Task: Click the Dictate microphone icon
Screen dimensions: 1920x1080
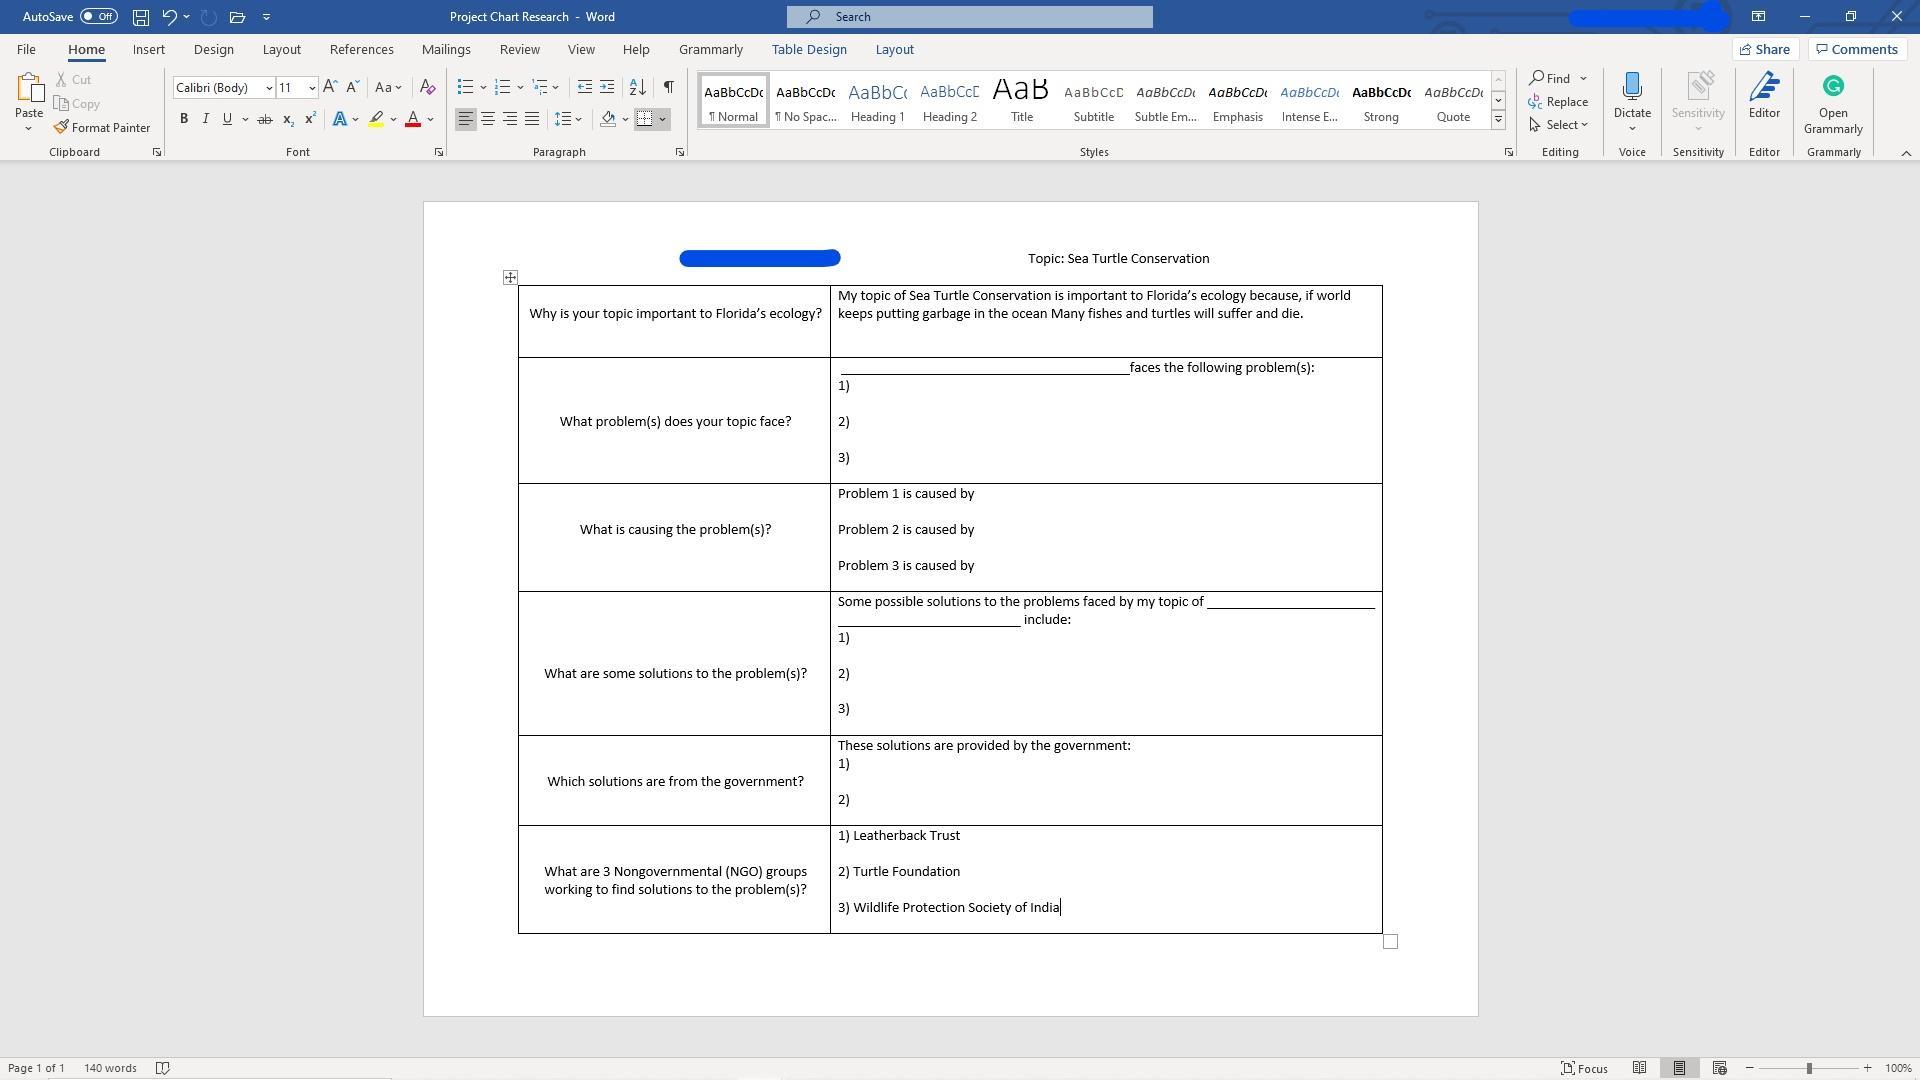Action: 1632,88
